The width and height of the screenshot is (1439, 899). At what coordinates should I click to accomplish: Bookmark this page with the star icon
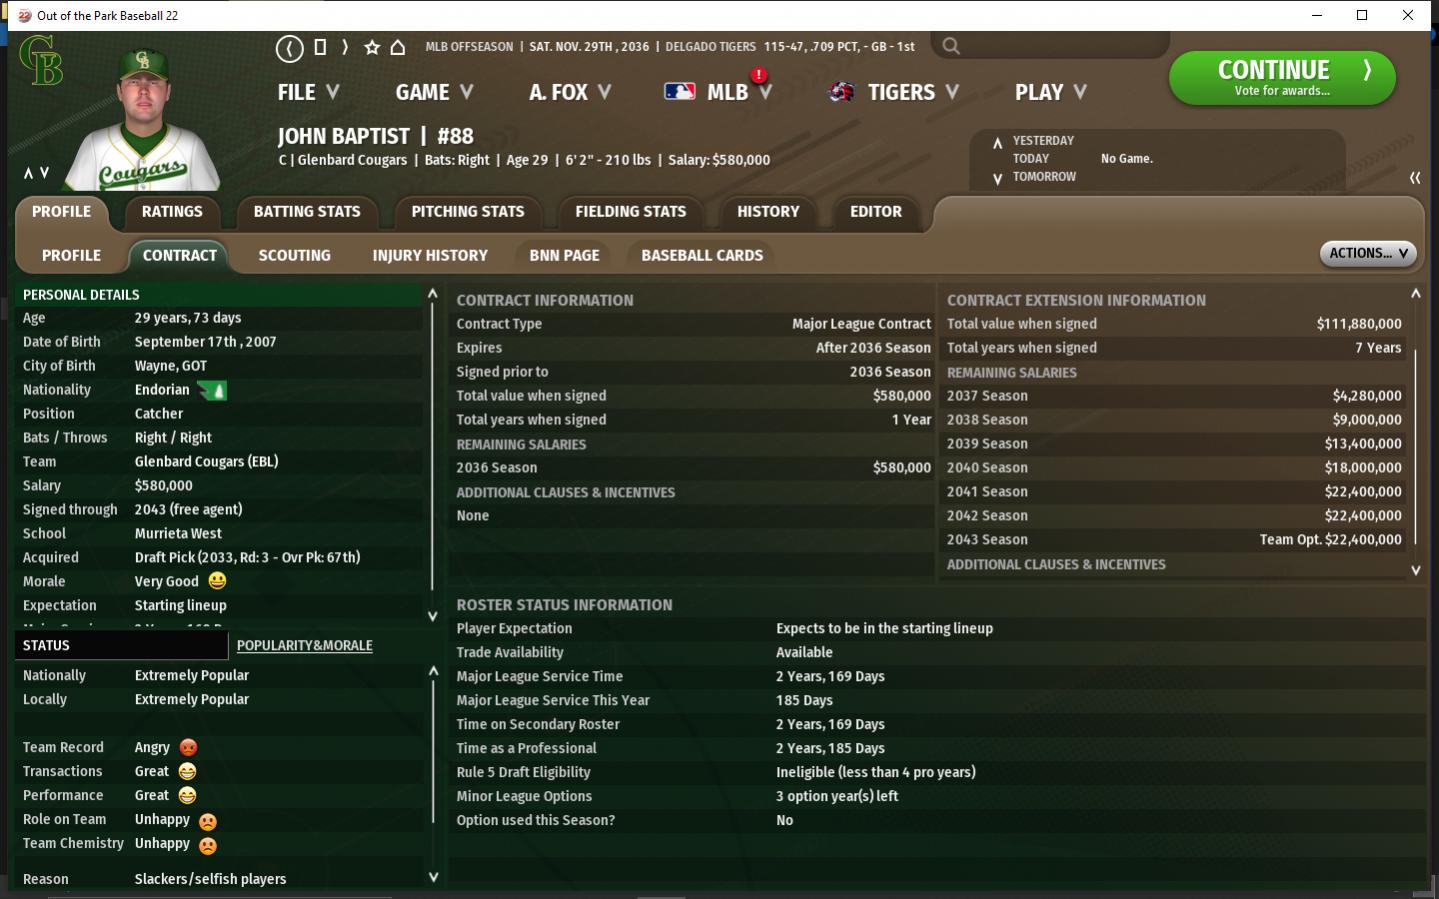click(x=372, y=47)
